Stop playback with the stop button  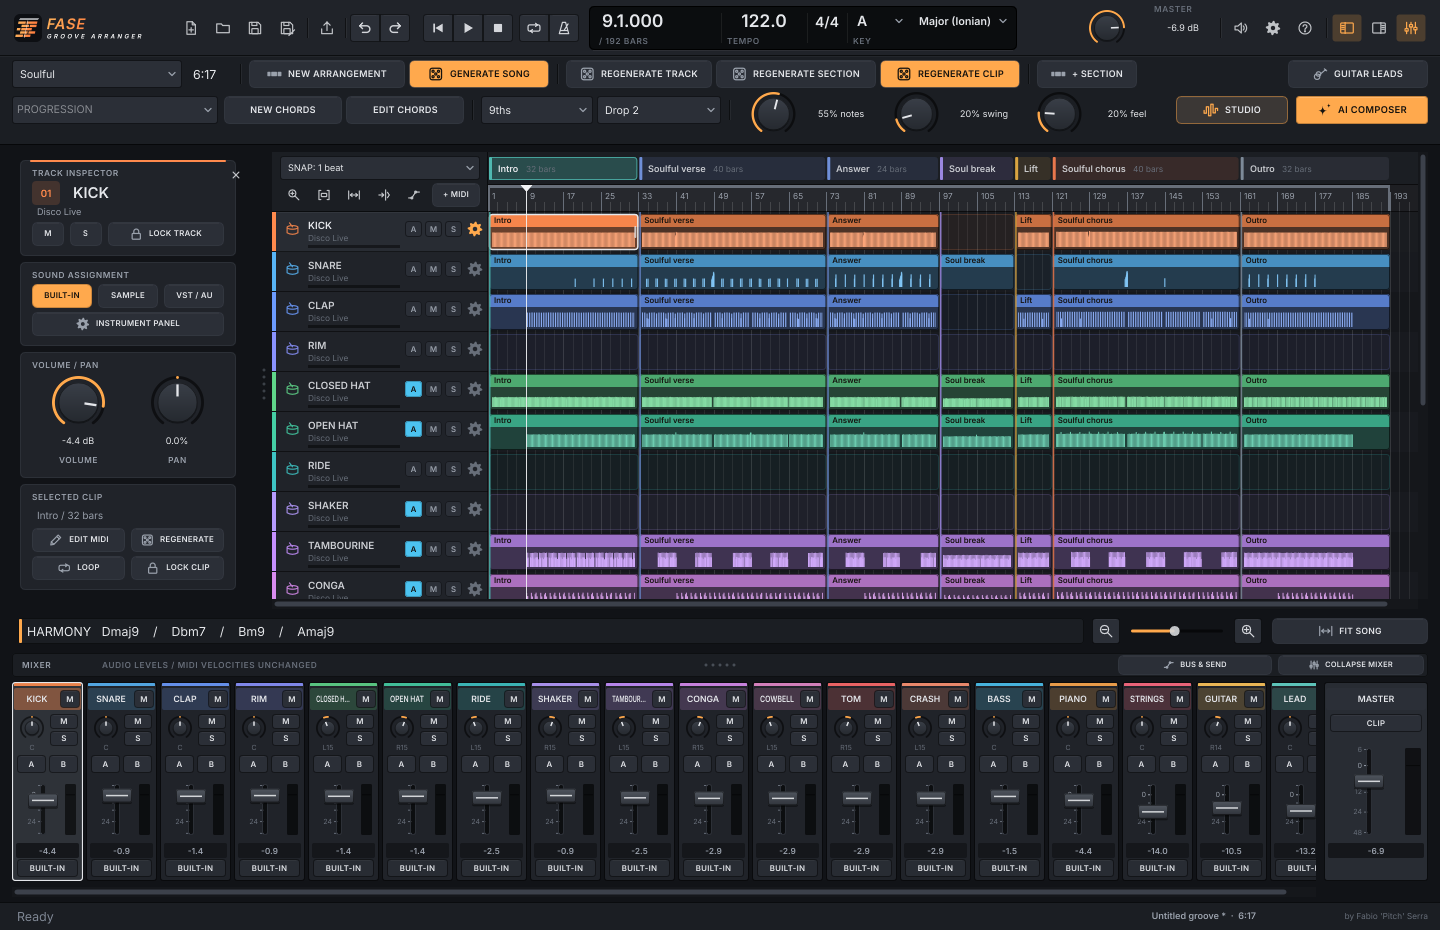point(498,28)
